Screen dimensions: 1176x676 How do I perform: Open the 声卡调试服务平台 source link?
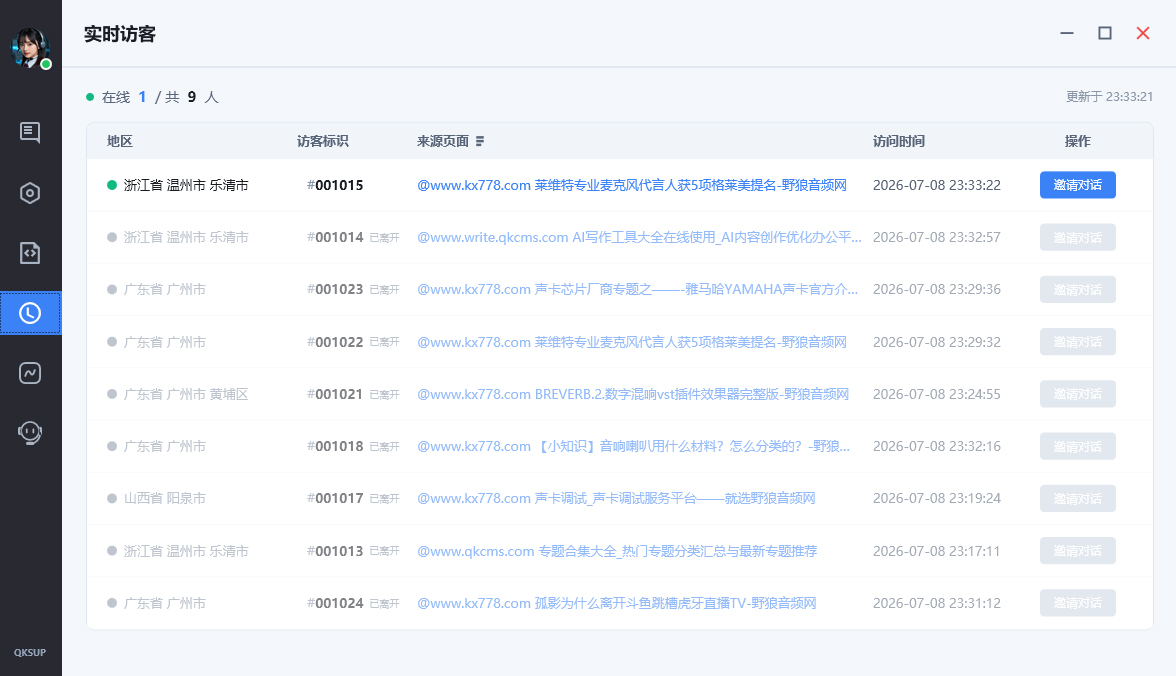616,498
